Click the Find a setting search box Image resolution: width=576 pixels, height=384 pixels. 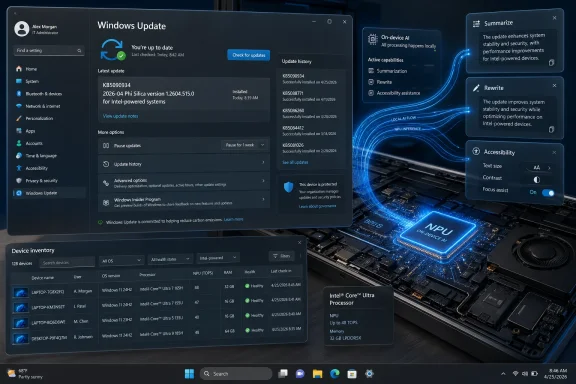tap(49, 50)
